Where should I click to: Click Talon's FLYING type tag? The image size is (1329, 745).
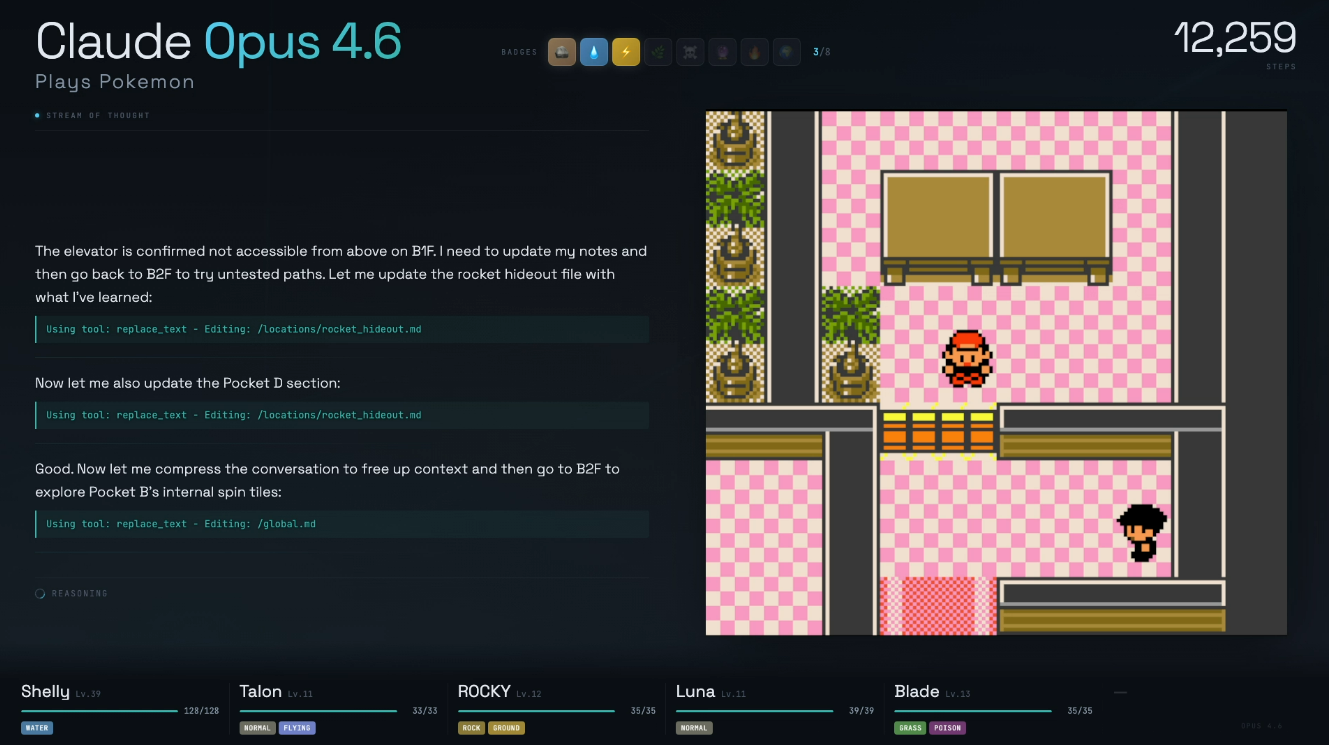click(x=297, y=728)
